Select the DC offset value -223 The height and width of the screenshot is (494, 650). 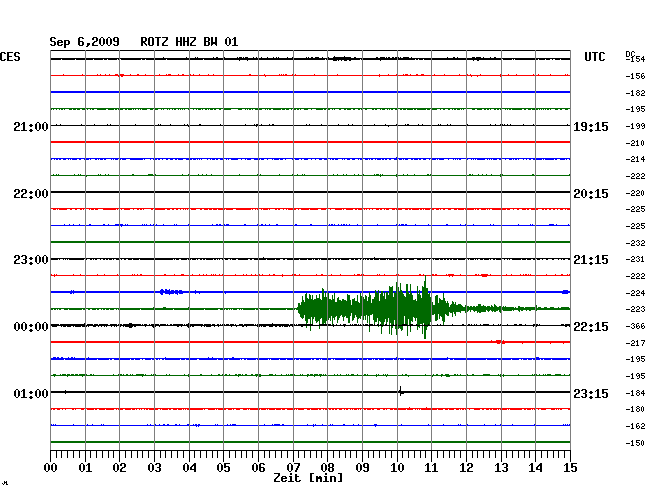point(635,309)
